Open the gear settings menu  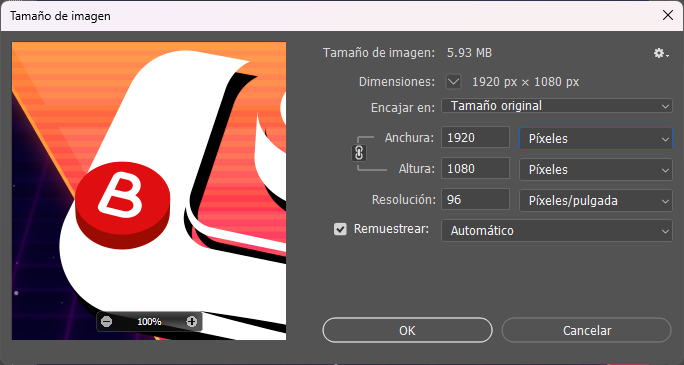pyautogui.click(x=660, y=54)
